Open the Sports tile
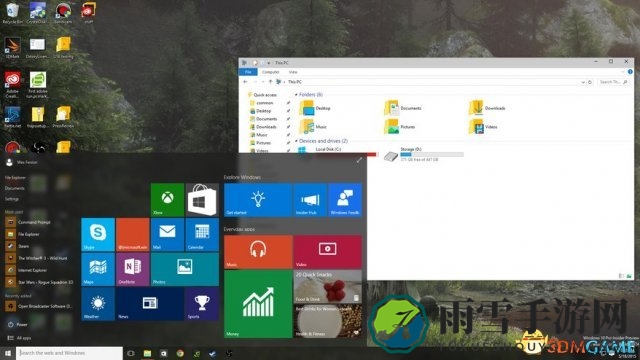640x360 pixels. (x=202, y=304)
